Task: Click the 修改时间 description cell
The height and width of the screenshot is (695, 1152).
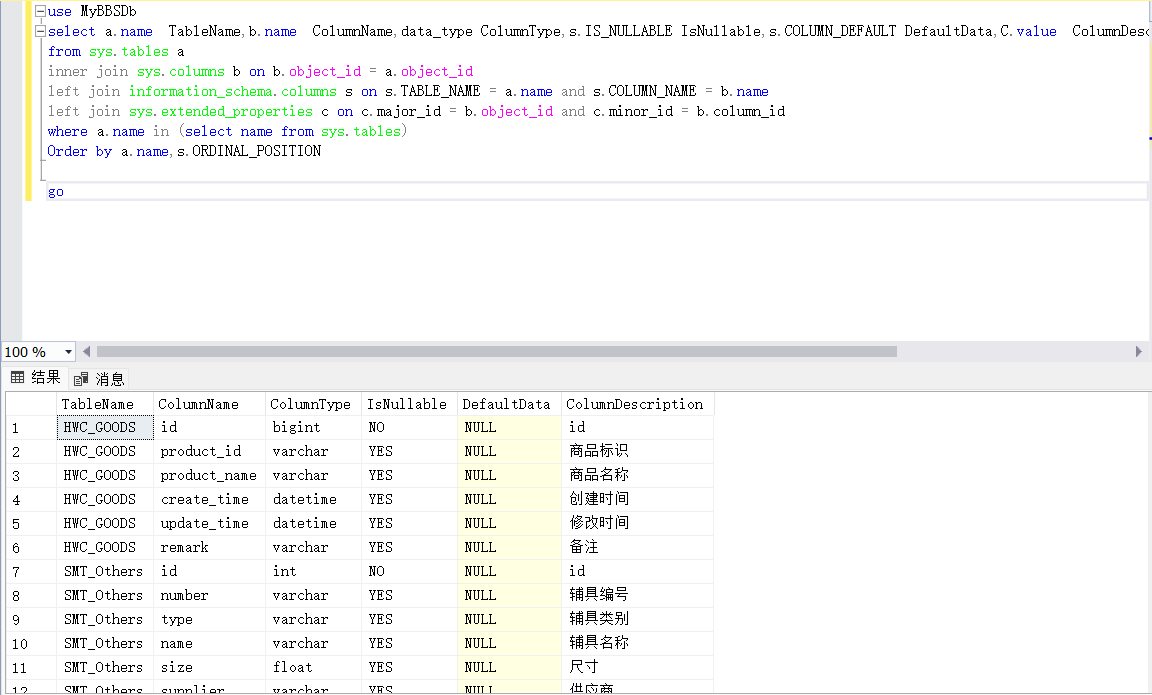Action: pyautogui.click(x=638, y=524)
